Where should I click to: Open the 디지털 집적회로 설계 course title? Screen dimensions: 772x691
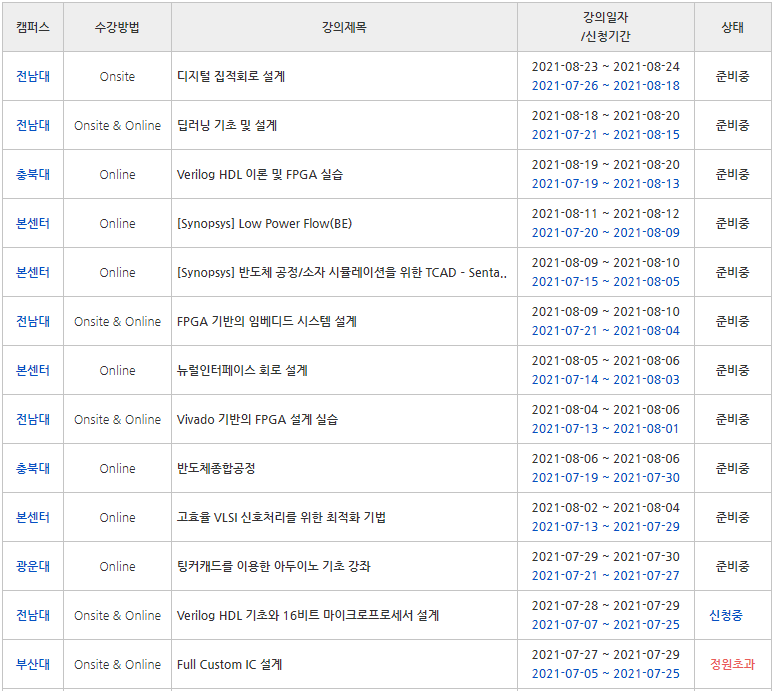(231, 76)
